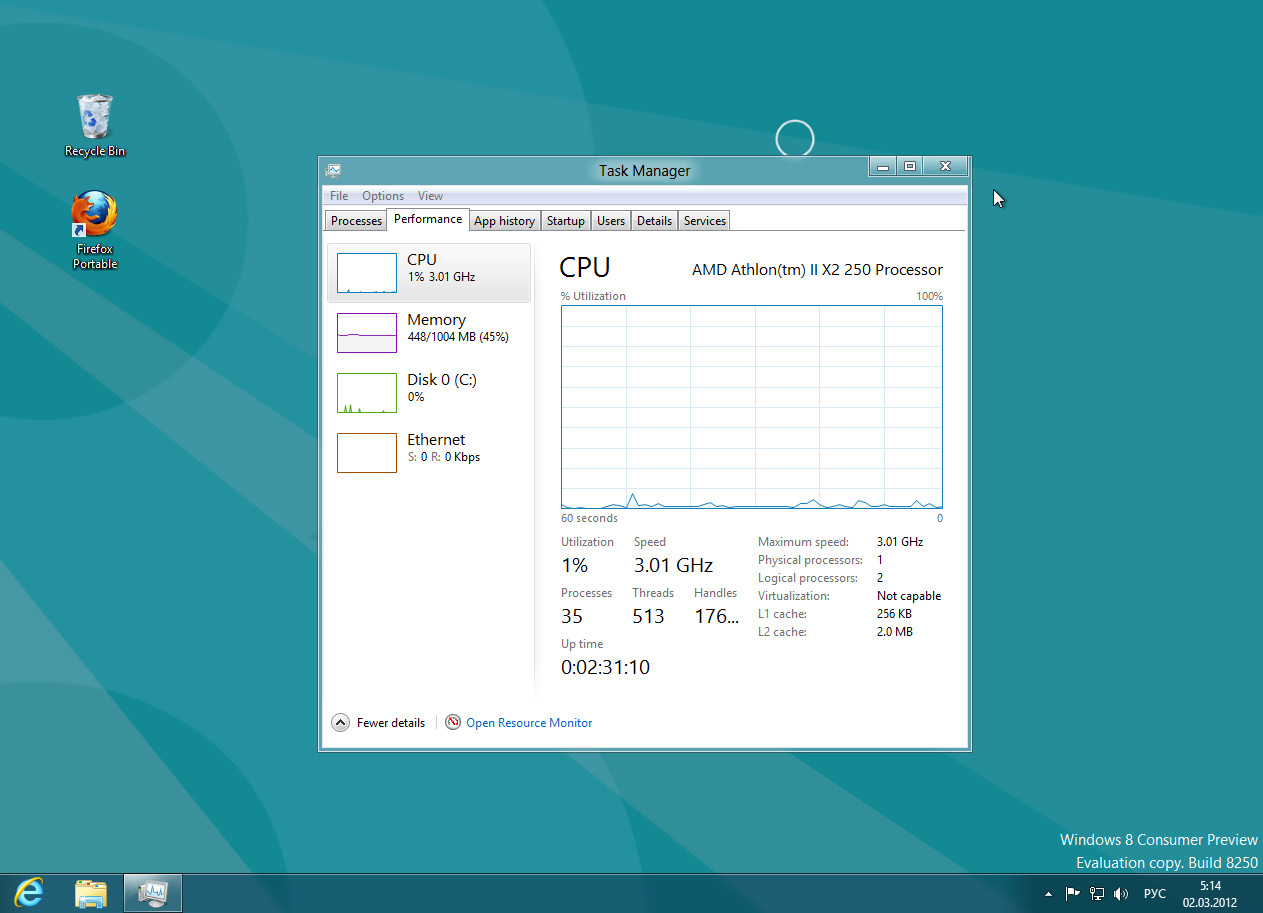Open the clock showing 5:14
The image size is (1263, 913).
pos(1210,893)
